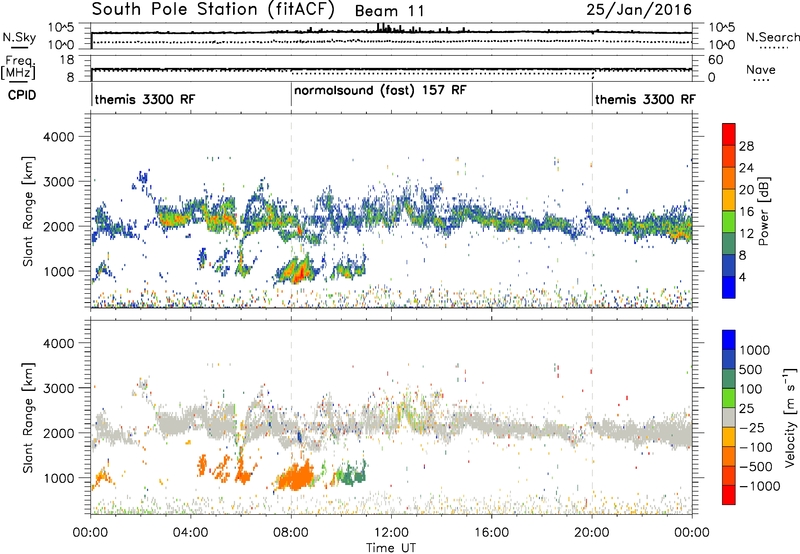This screenshot has width=800, height=554.
Task: Click the '12:00' time axis tick
Action: coord(391,532)
